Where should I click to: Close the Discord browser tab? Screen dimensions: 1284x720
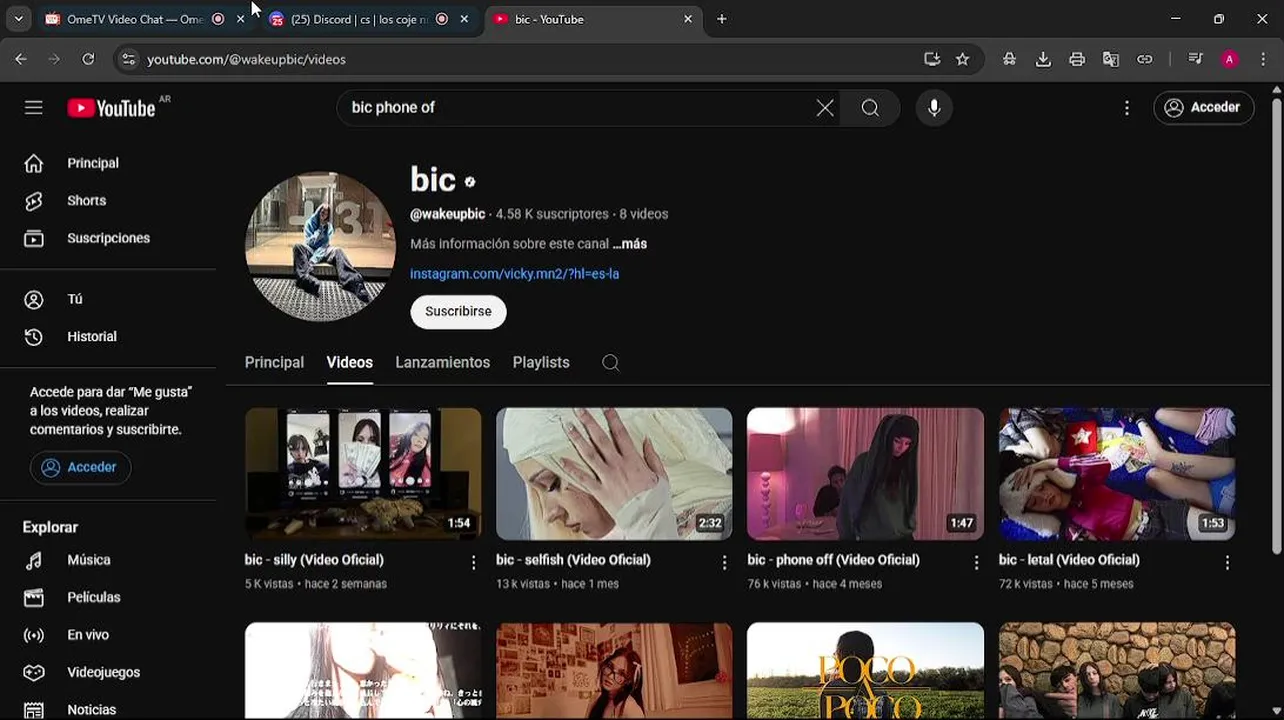coord(464,19)
